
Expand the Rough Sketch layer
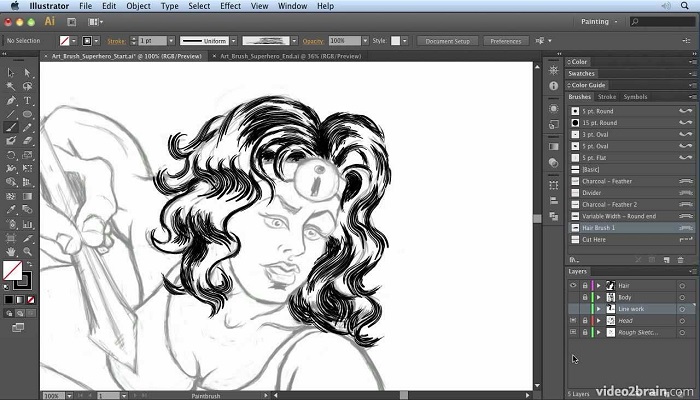599,332
